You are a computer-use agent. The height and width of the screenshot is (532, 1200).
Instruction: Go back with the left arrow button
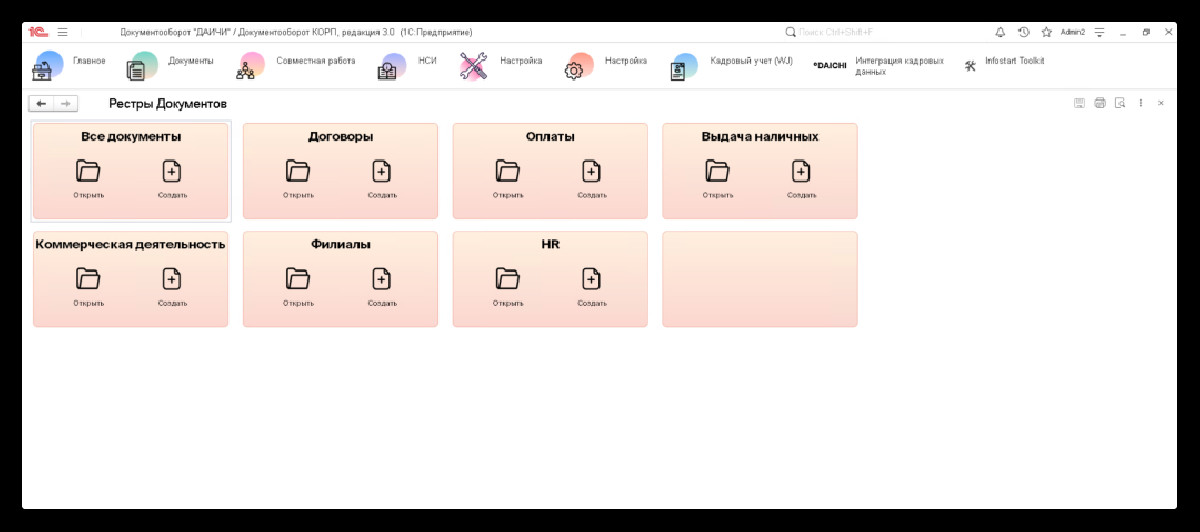click(x=41, y=103)
